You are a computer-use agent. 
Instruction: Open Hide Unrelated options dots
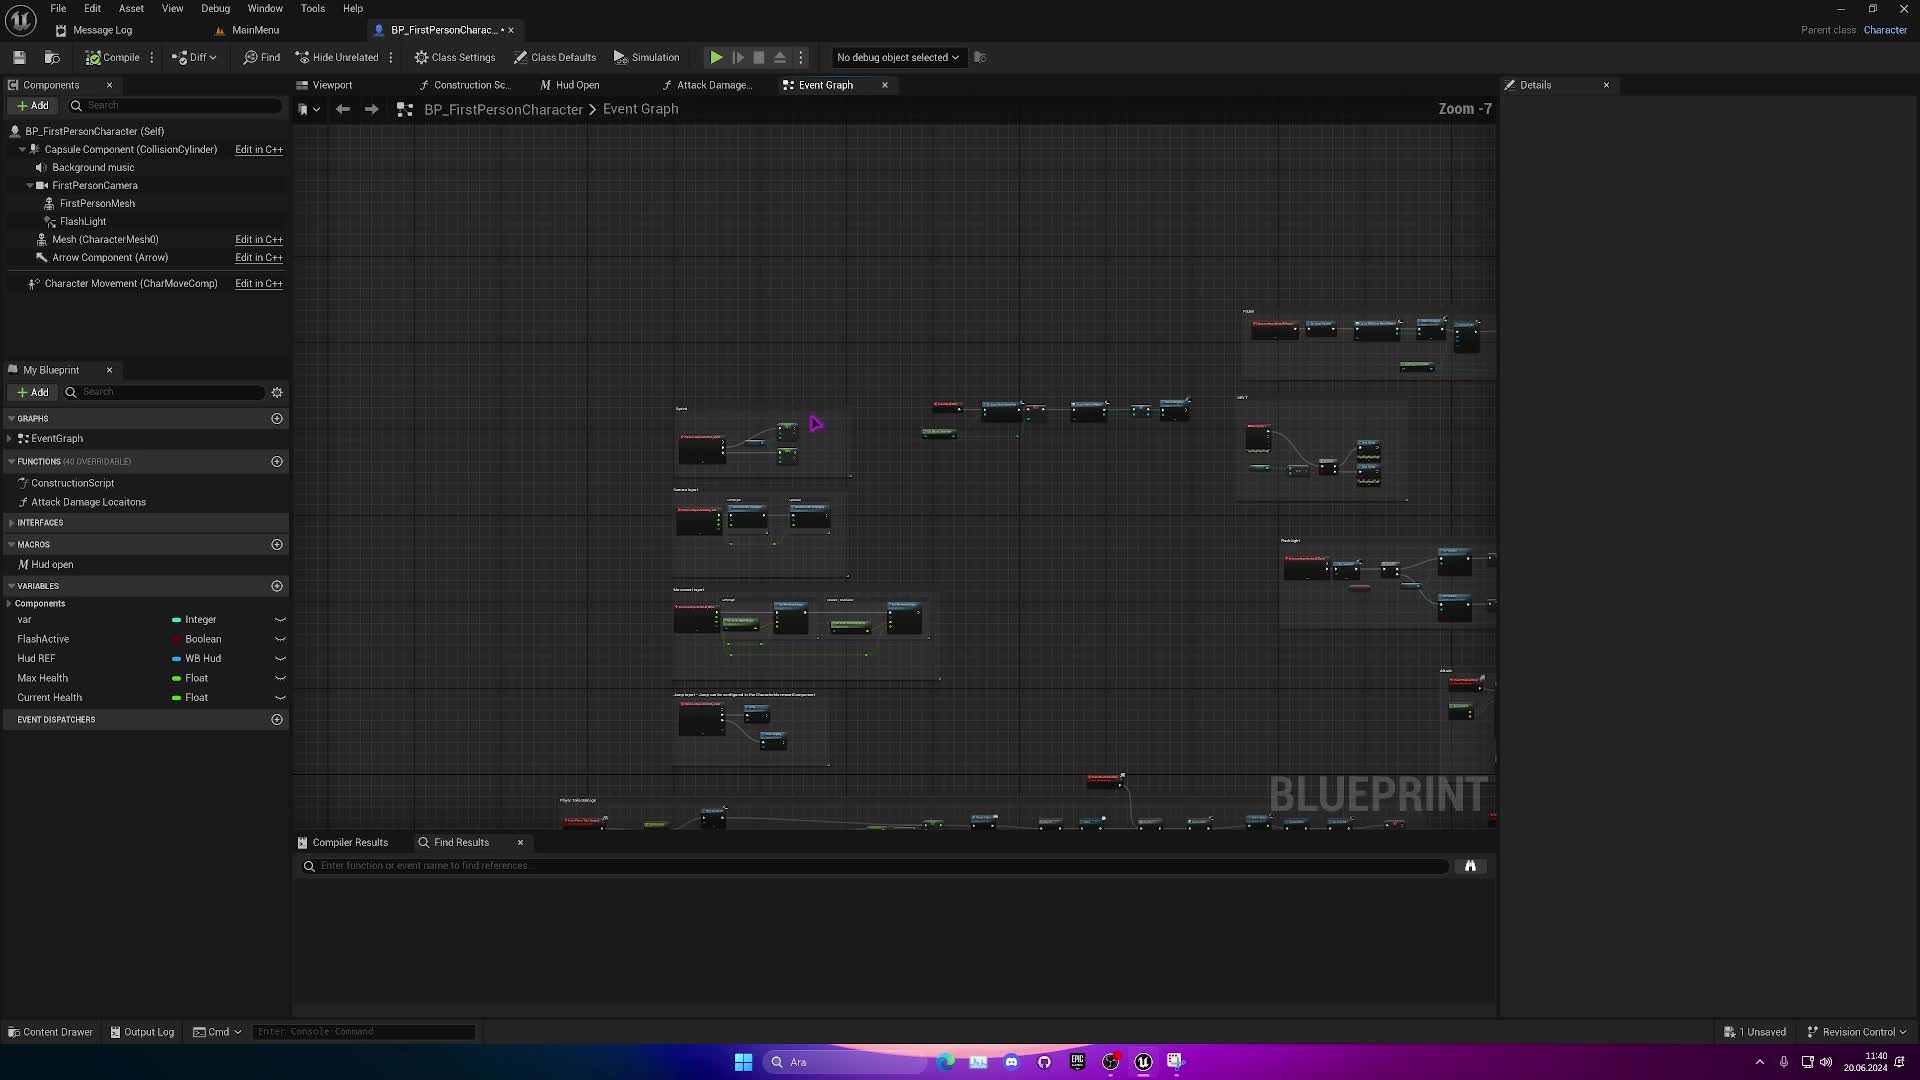[x=391, y=57]
